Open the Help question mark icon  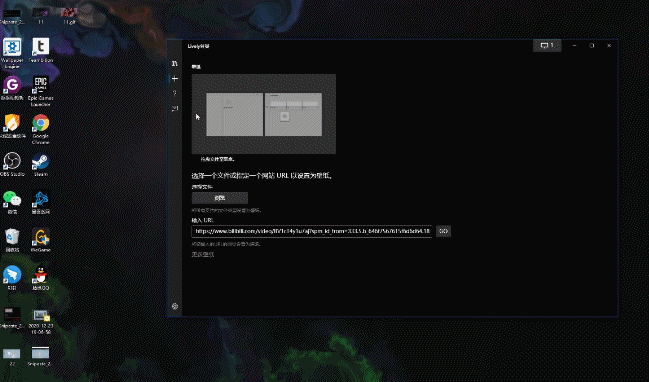tap(175, 94)
